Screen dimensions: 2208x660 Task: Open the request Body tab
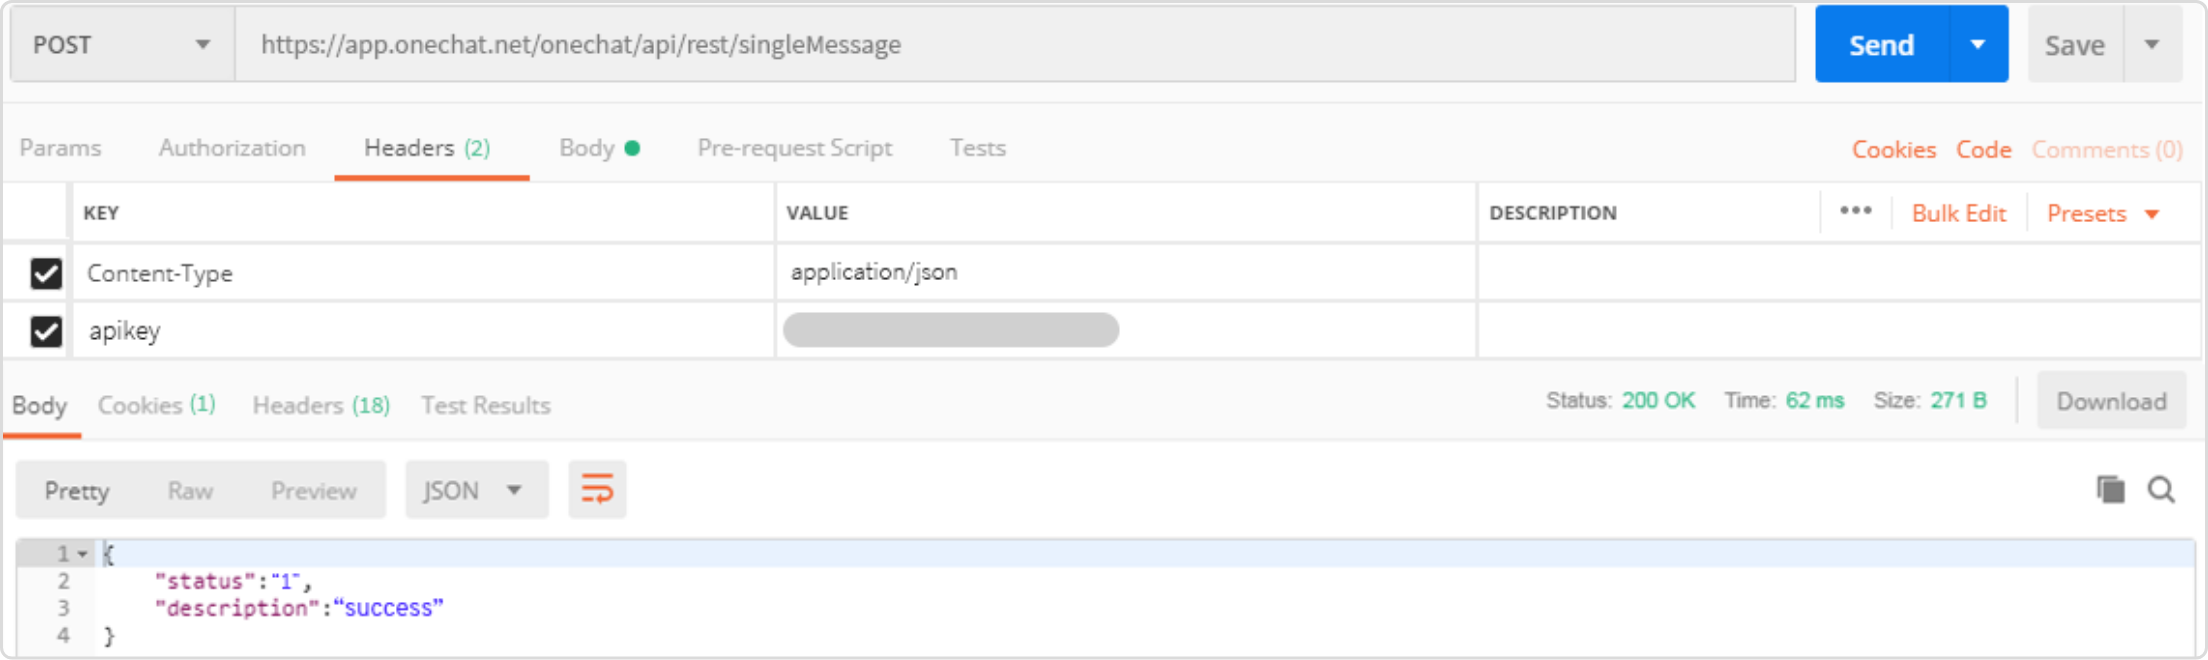599,148
